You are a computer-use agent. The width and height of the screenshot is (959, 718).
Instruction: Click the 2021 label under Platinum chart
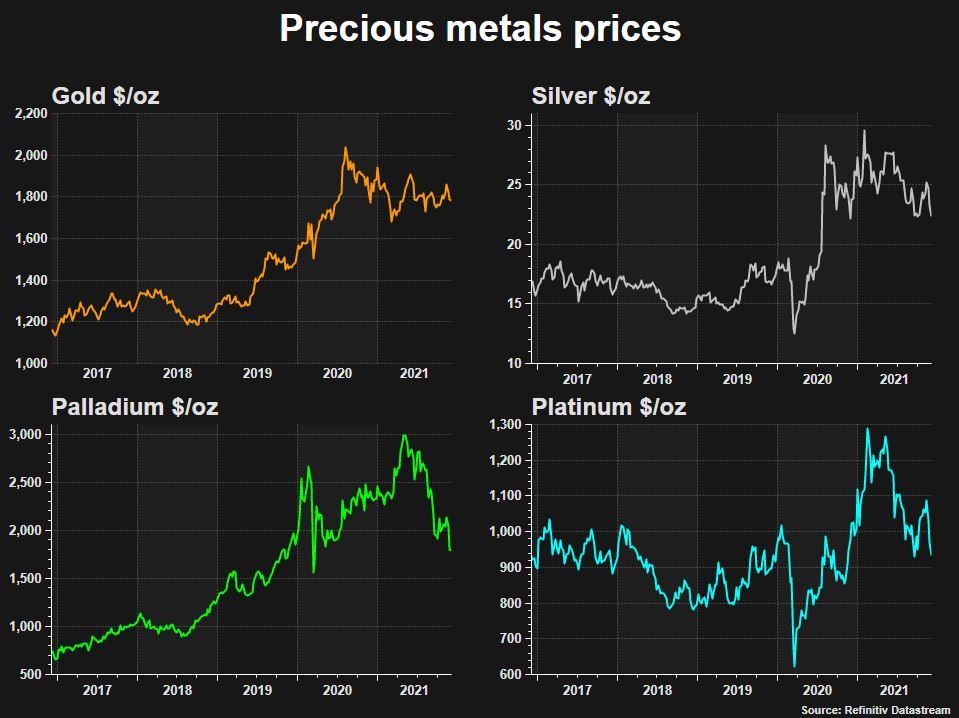894,690
